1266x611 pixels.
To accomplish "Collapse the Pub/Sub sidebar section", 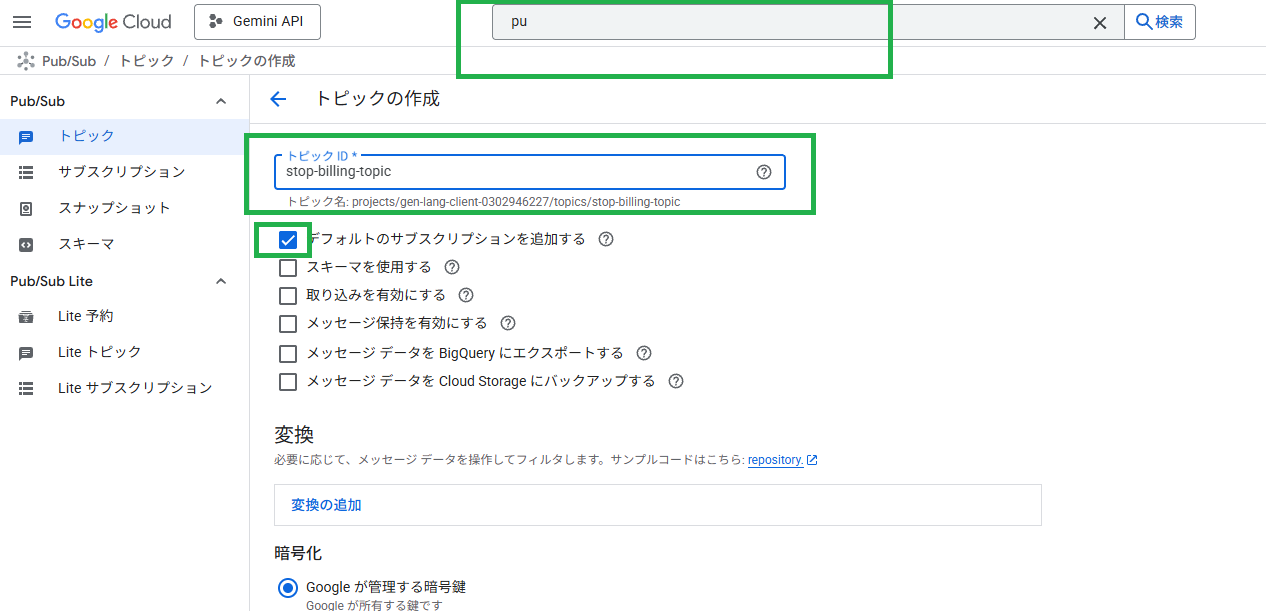I will click(221, 101).
